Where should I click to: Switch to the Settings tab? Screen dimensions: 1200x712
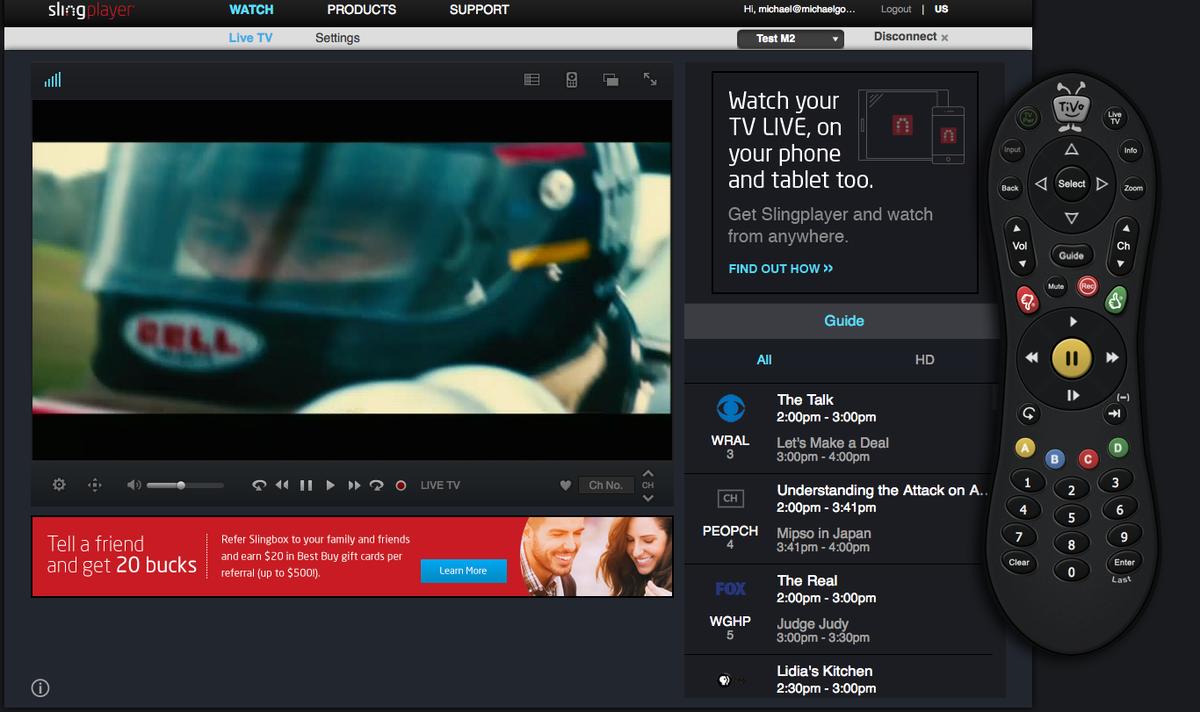point(337,37)
